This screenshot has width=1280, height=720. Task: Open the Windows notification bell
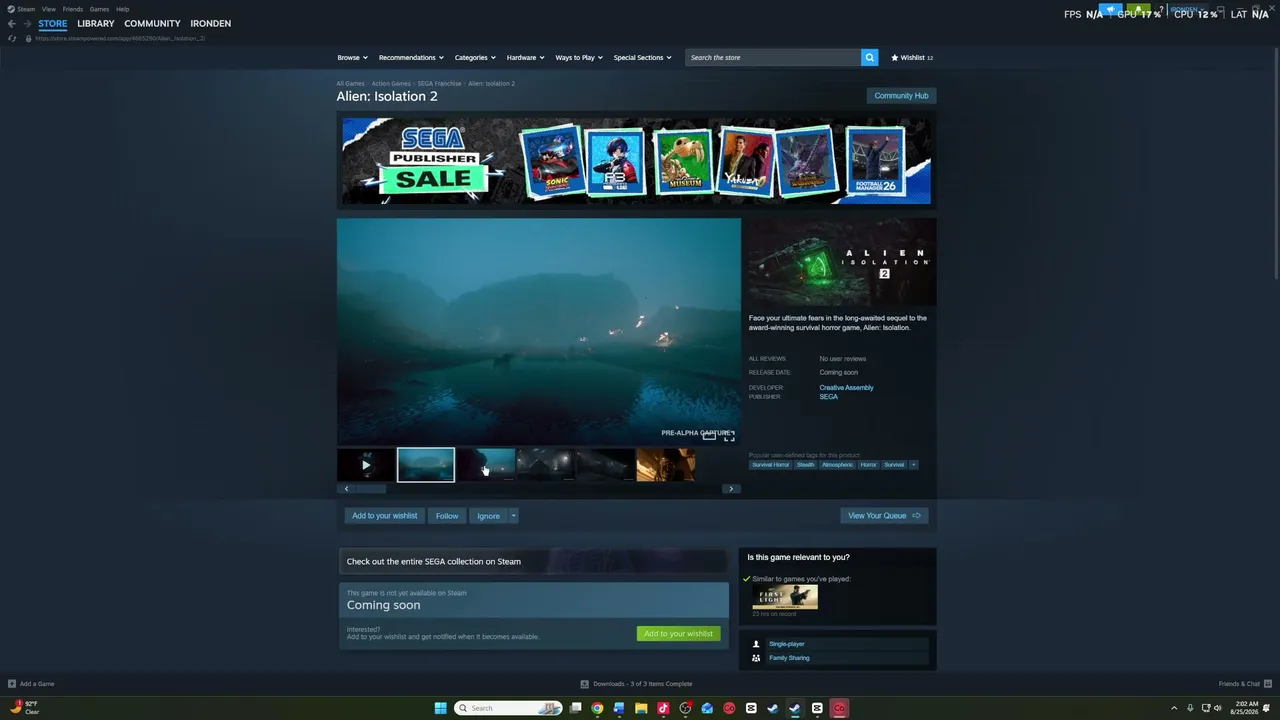tap(1266, 708)
